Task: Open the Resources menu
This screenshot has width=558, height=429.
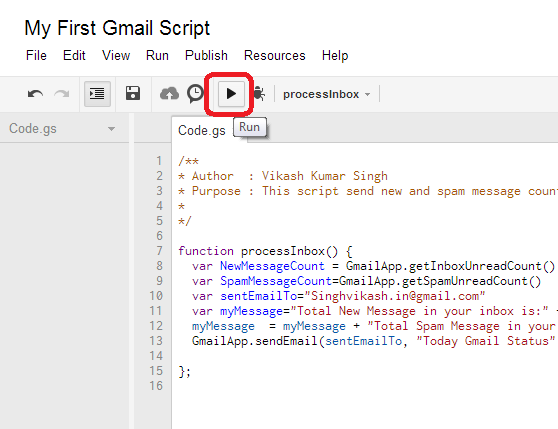Action: click(275, 55)
